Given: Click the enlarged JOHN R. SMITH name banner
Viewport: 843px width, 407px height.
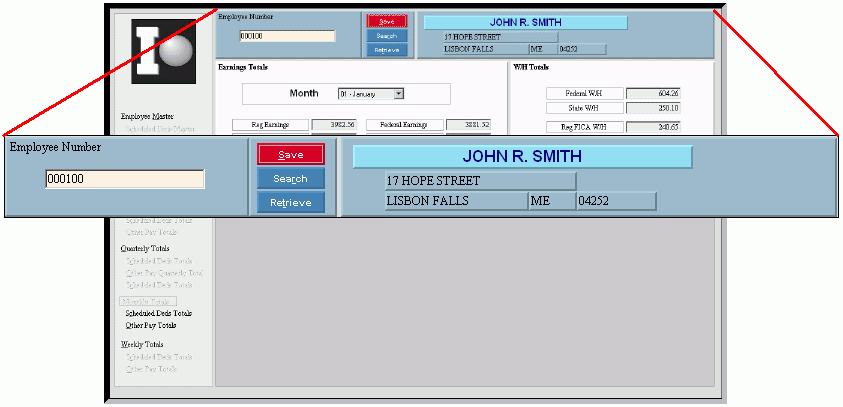Looking at the screenshot, I should [x=522, y=157].
